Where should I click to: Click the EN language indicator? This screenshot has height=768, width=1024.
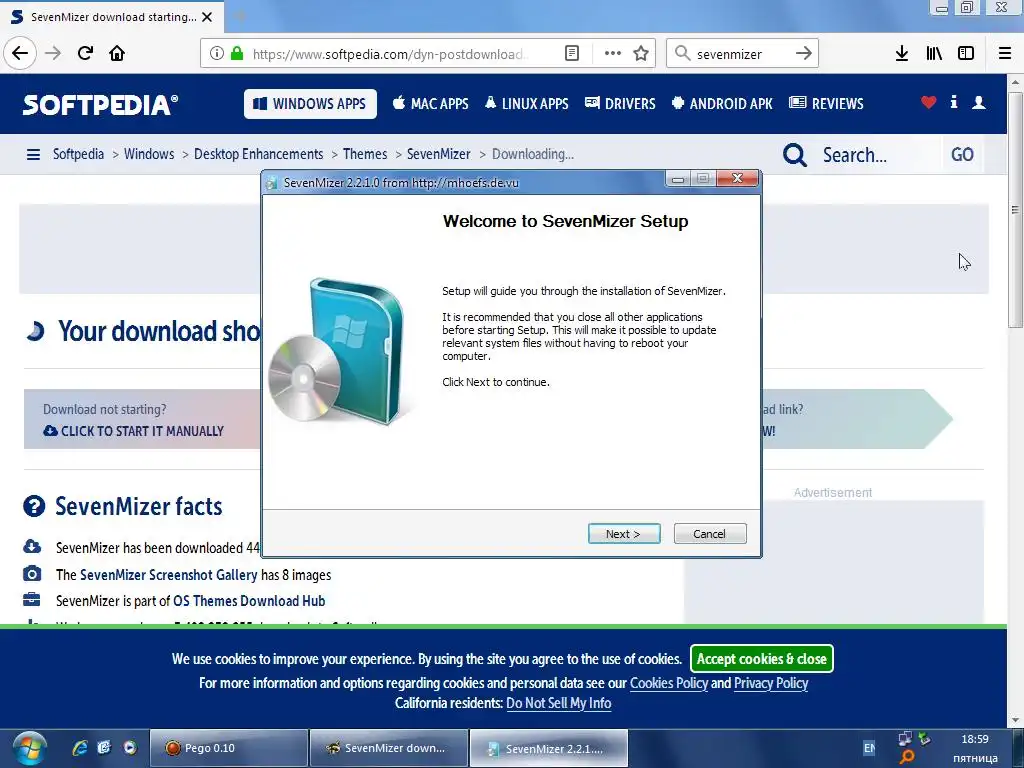click(869, 748)
